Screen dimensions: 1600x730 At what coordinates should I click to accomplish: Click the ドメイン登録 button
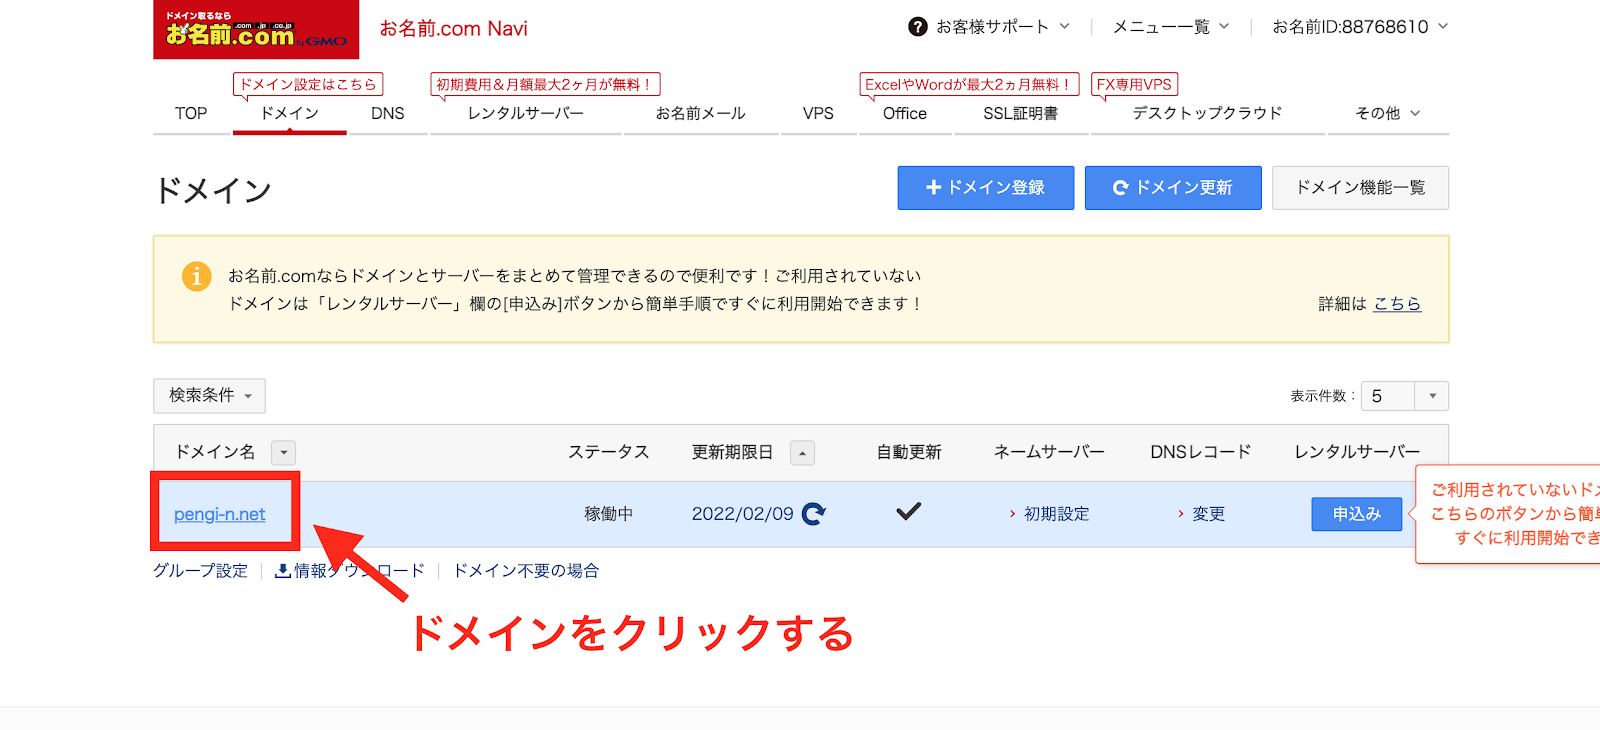tap(986, 188)
